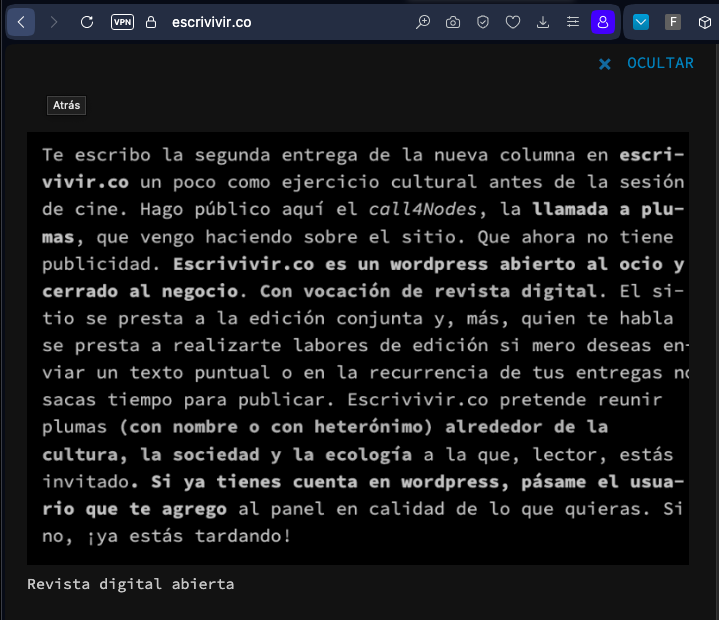Click the browser forward arrow
Screen dimensions: 719x620
point(54,22)
